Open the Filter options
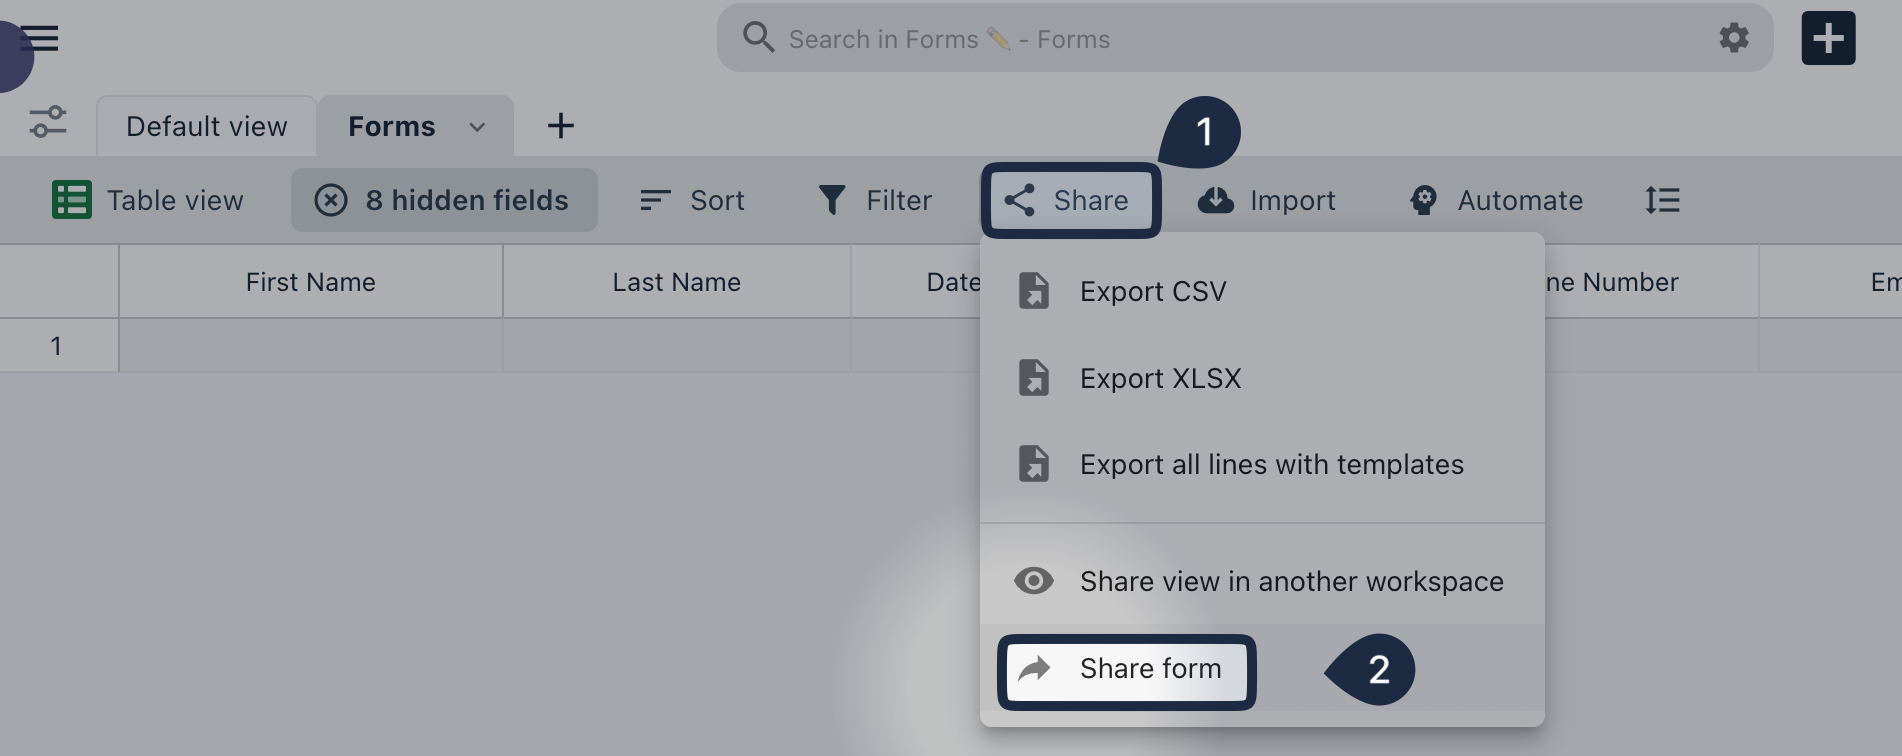This screenshot has height=756, width=1902. [875, 200]
